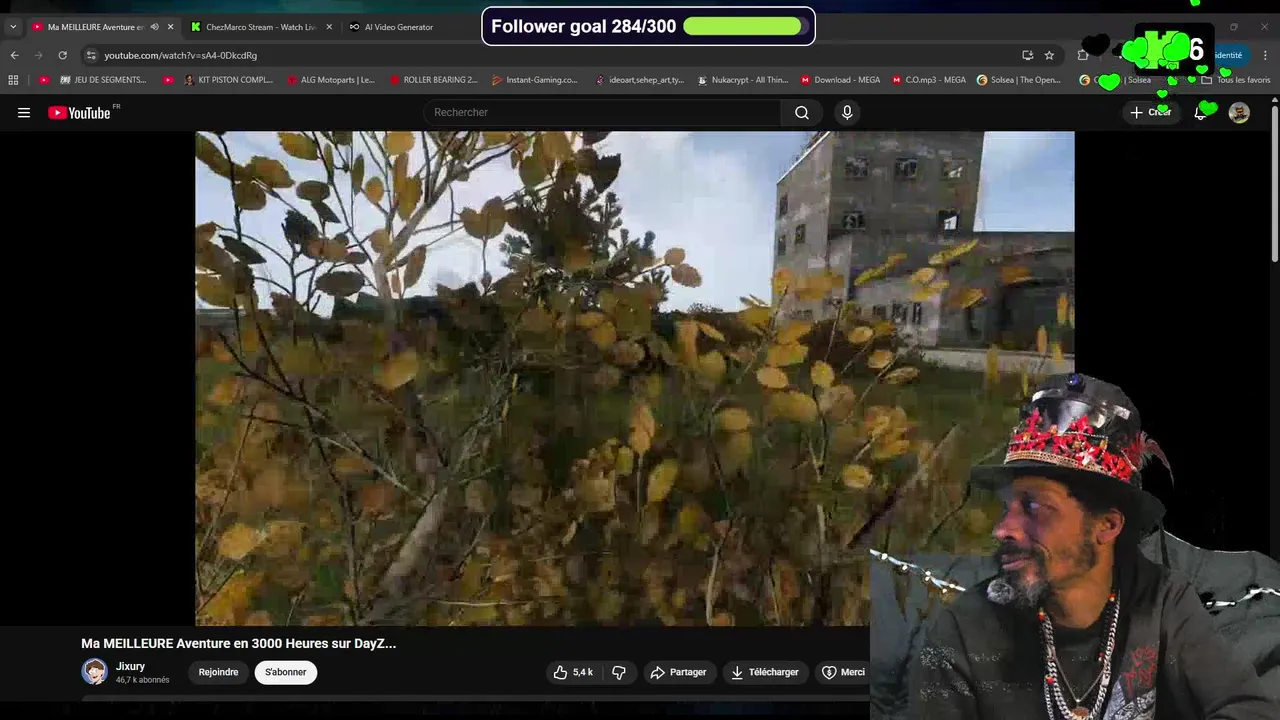
Task: Click the video player to pause
Action: coord(634,378)
